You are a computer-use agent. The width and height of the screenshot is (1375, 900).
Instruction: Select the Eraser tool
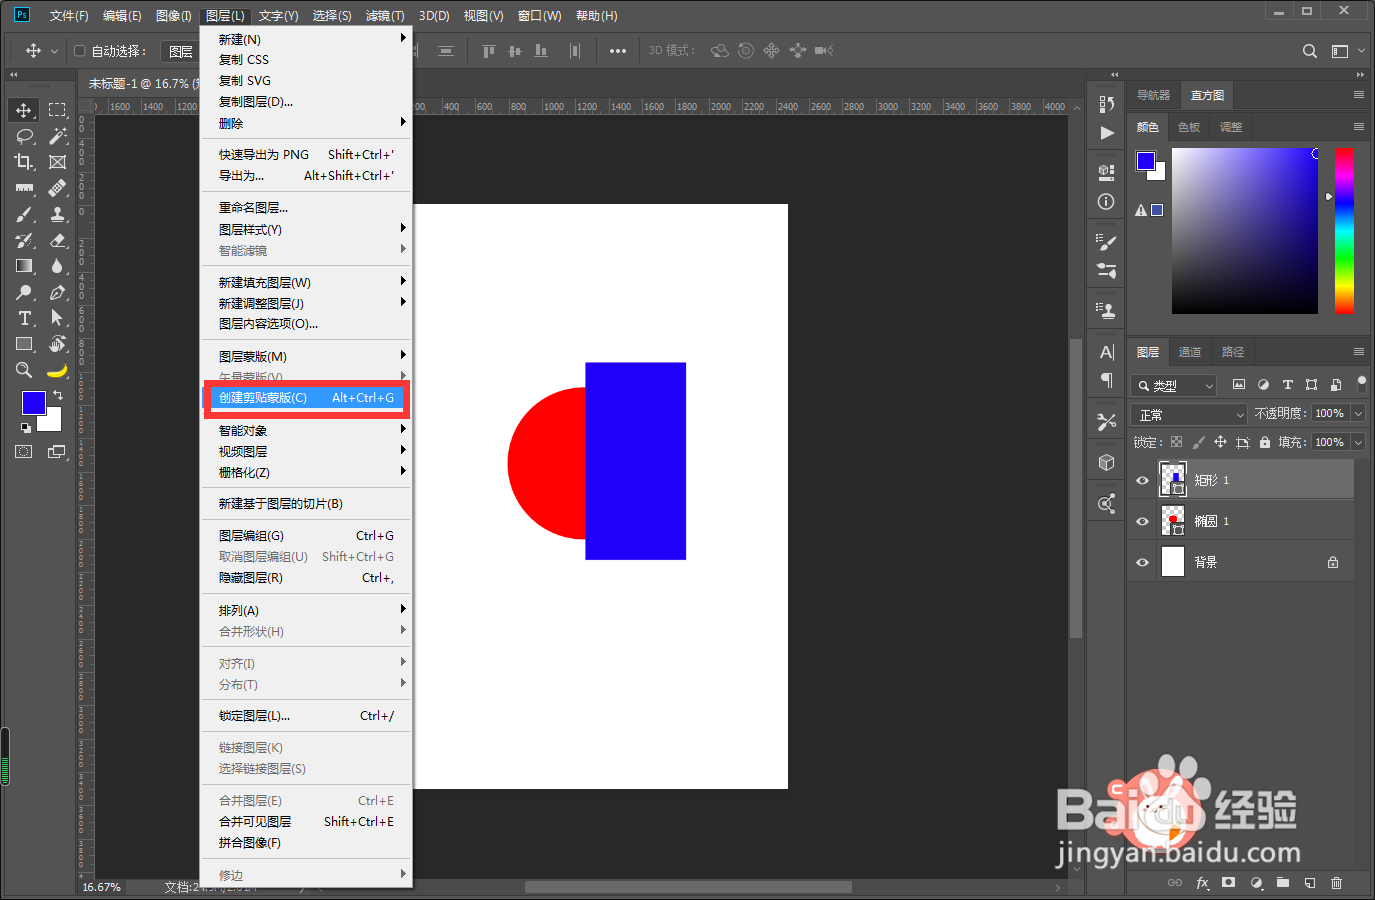tap(57, 240)
